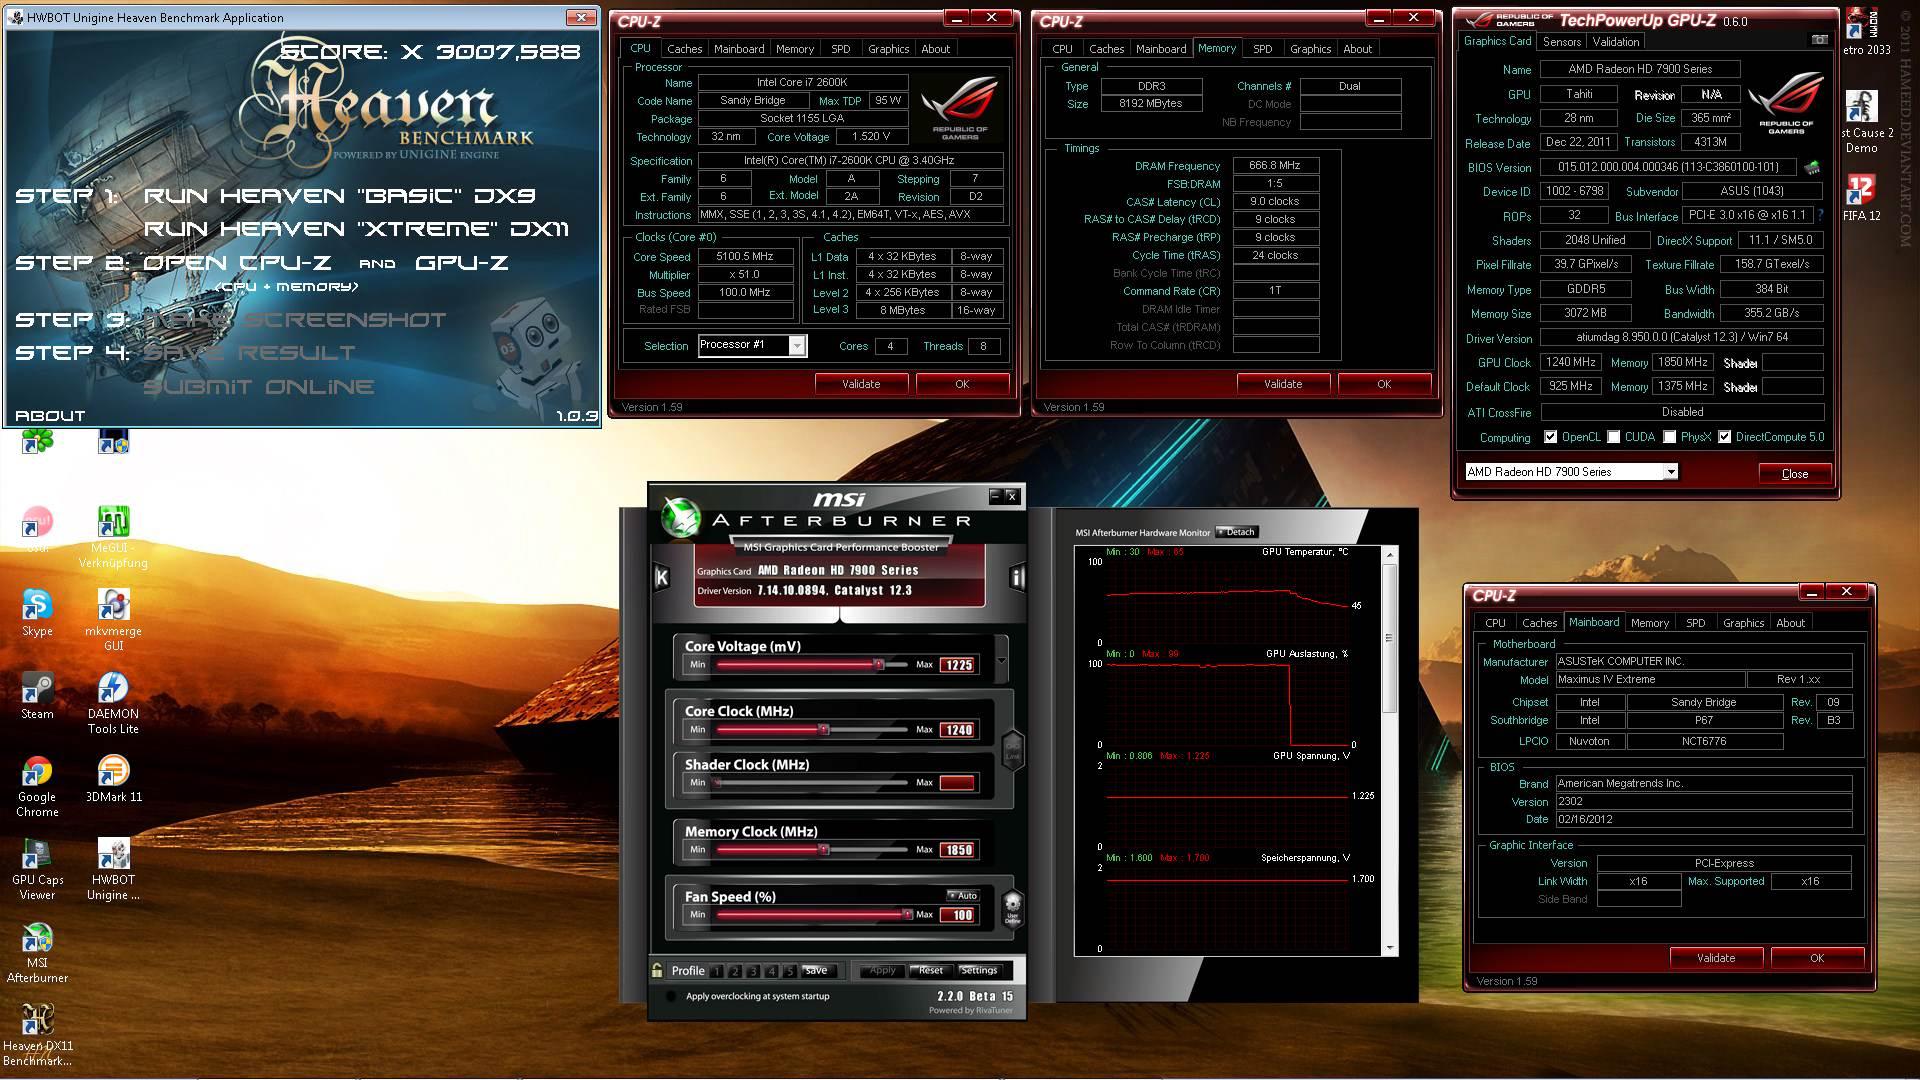Open Afterburner Settings

[x=978, y=970]
